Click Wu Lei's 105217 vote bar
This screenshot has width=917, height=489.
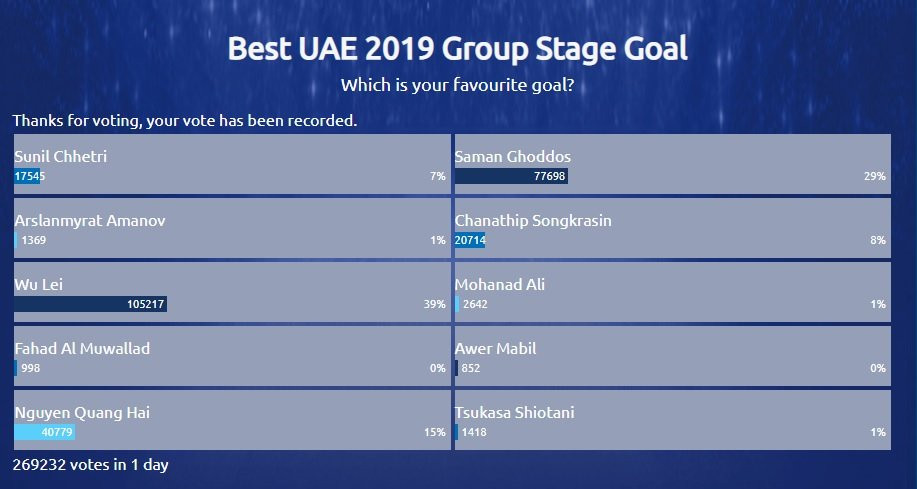tap(90, 304)
